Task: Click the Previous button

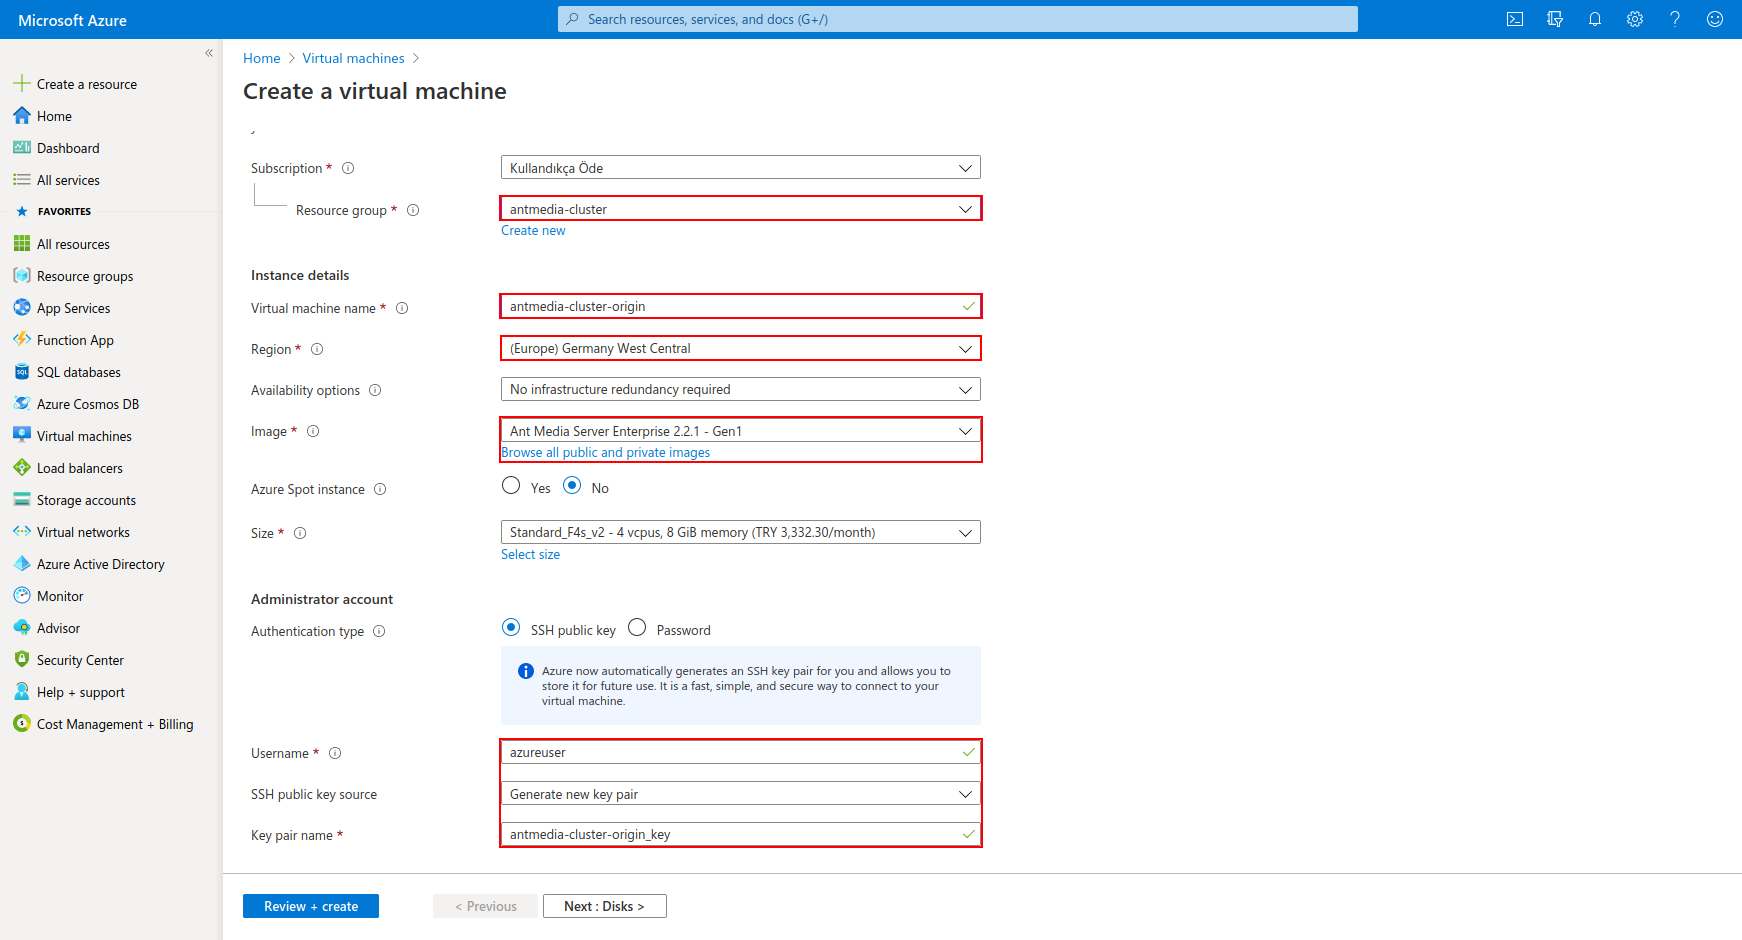Action: coord(485,906)
